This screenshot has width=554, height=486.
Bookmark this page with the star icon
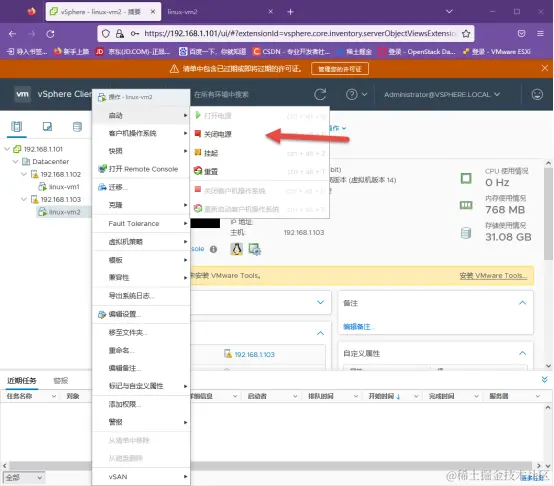[x=466, y=34]
